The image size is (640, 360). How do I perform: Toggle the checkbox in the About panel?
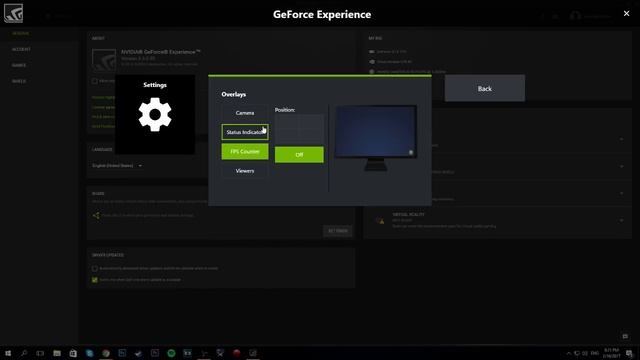point(95,81)
